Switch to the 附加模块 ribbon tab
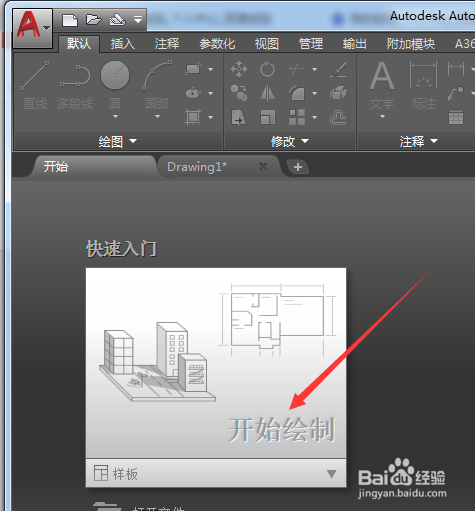The height and width of the screenshot is (511, 475). click(411, 44)
